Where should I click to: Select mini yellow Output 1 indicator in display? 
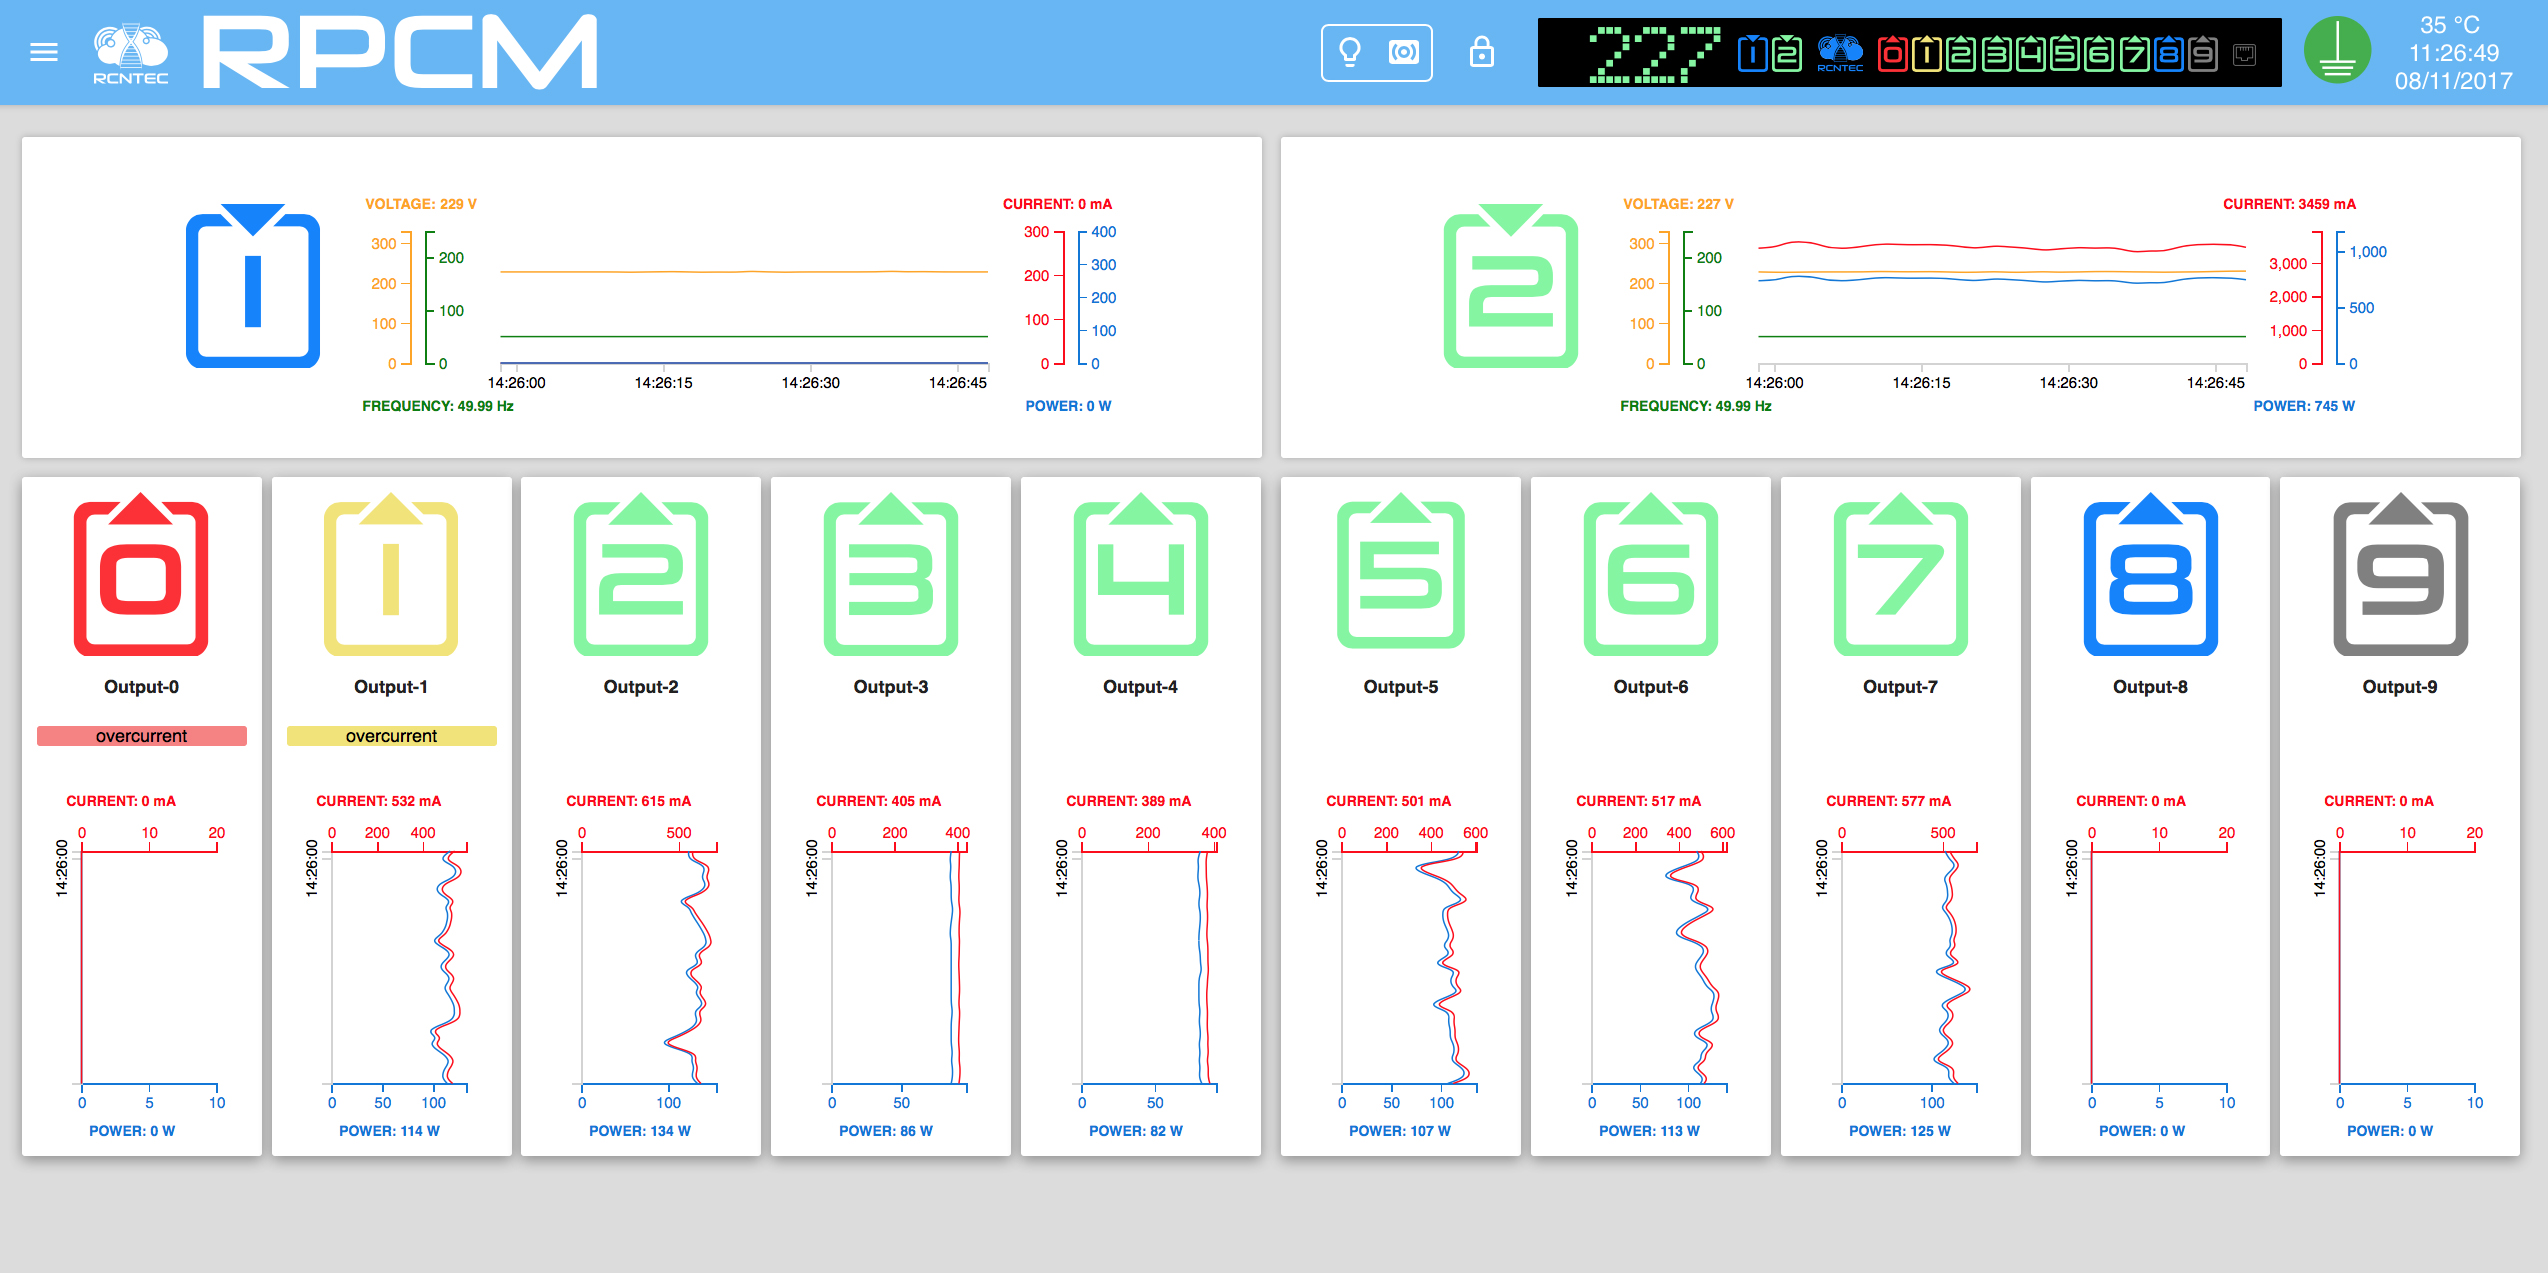pyautogui.click(x=1926, y=53)
